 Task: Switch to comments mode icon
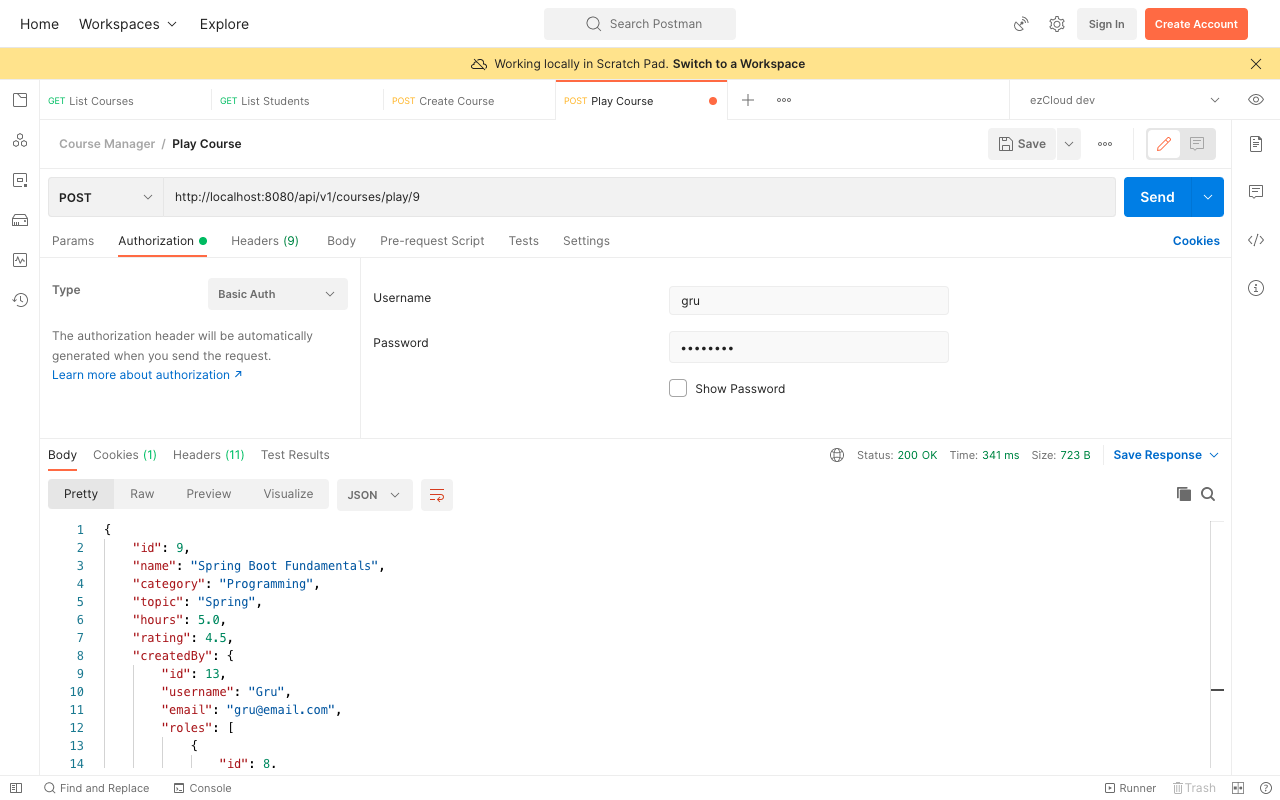1197,144
